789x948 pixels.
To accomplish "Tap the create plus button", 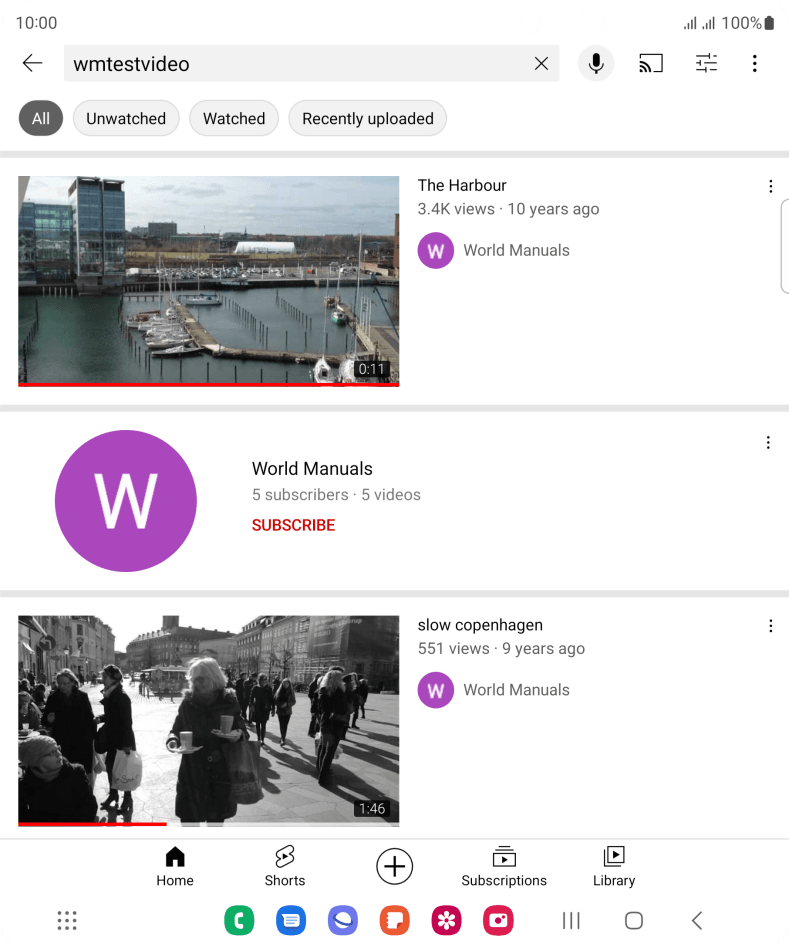I will point(394,866).
